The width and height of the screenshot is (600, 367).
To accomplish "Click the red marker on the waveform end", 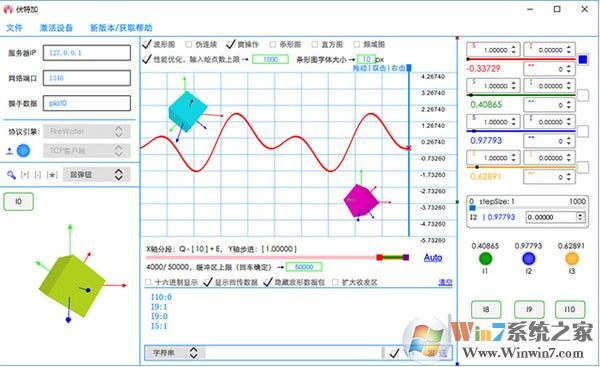I will (x=409, y=148).
